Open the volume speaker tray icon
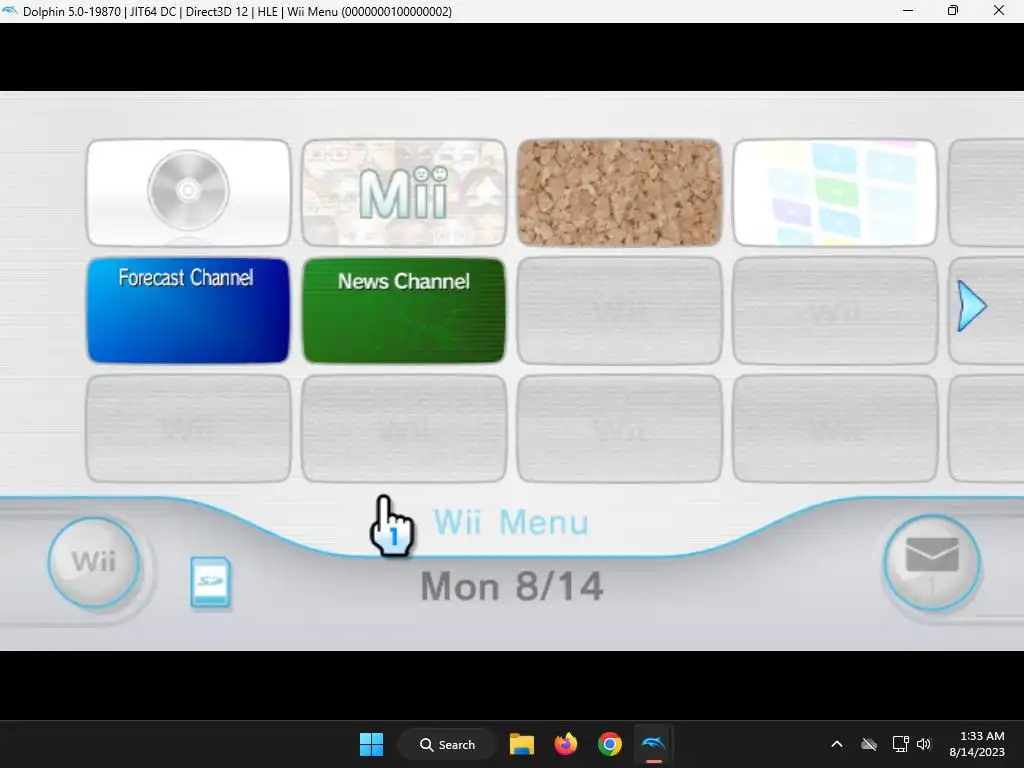The image size is (1024, 768). tap(923, 744)
